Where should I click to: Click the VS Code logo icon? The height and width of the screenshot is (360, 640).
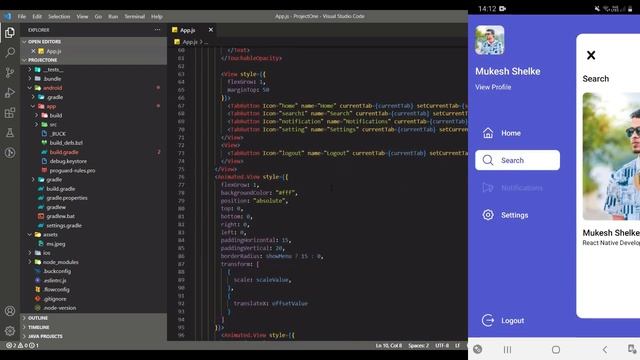(x=7, y=16)
